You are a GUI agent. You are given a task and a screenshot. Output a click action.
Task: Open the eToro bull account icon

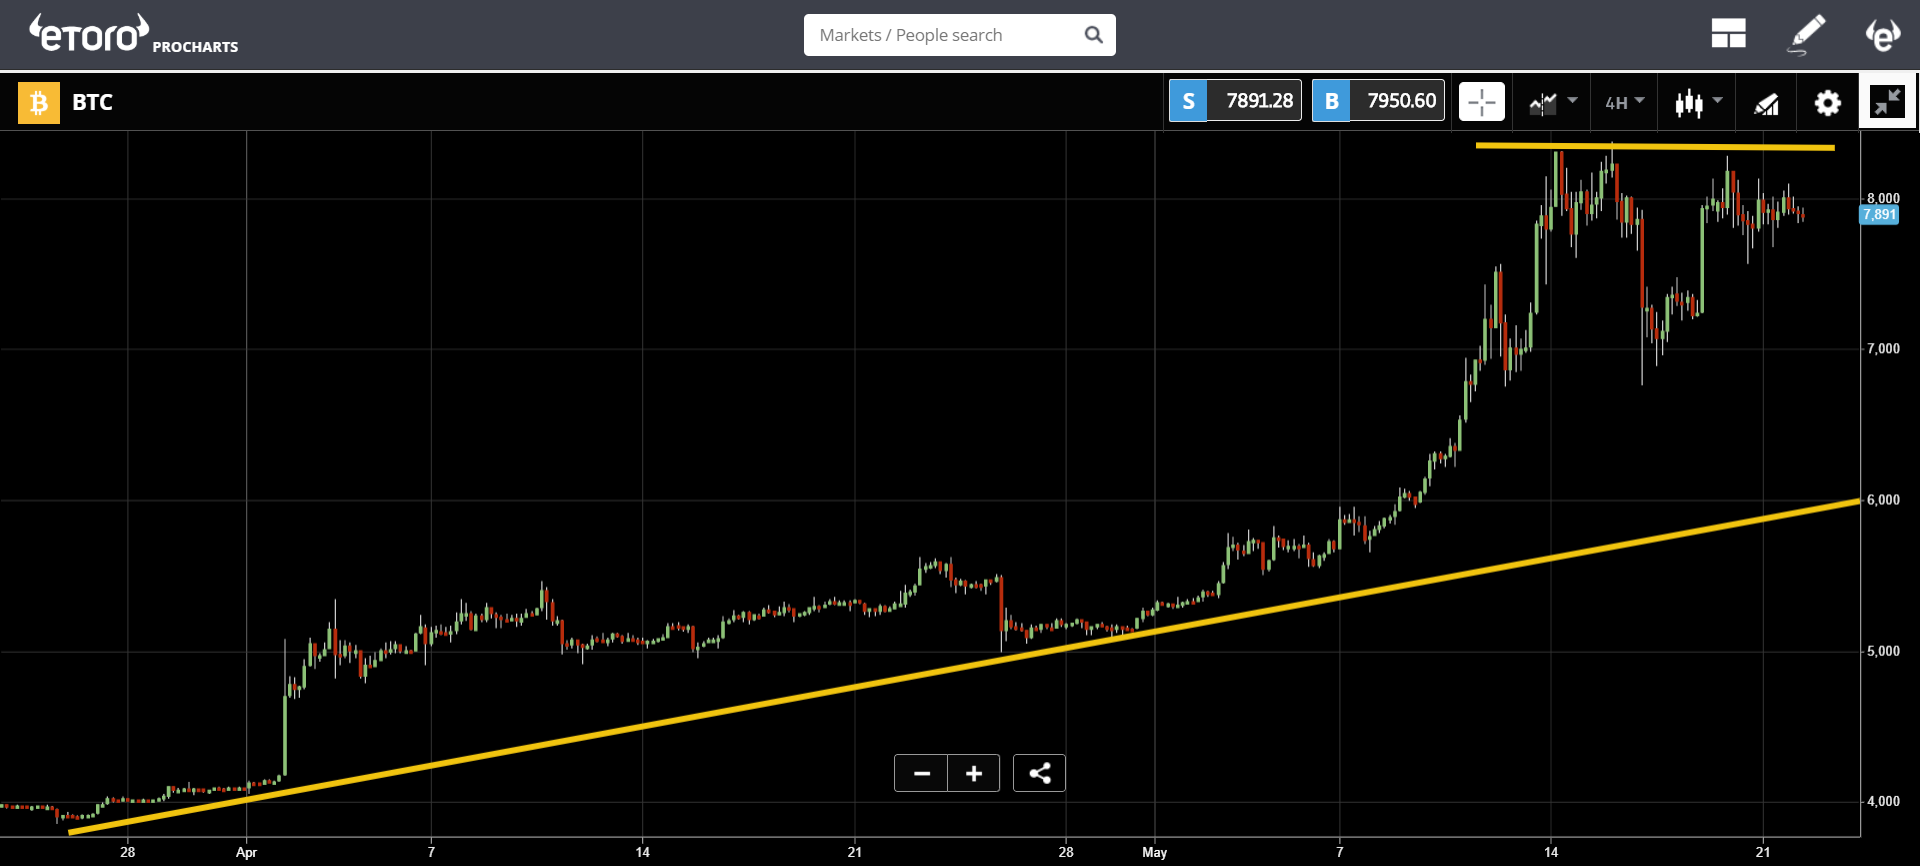point(1882,35)
